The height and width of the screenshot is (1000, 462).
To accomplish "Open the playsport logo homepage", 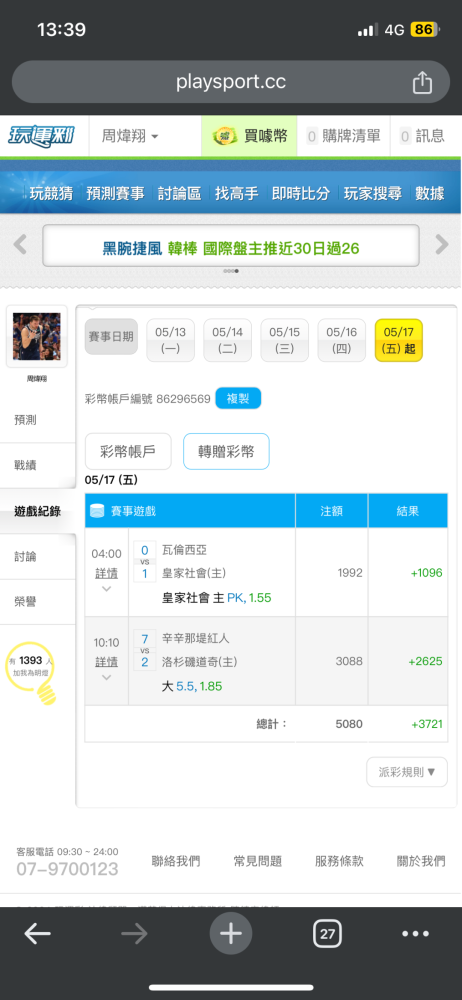I will point(42,136).
